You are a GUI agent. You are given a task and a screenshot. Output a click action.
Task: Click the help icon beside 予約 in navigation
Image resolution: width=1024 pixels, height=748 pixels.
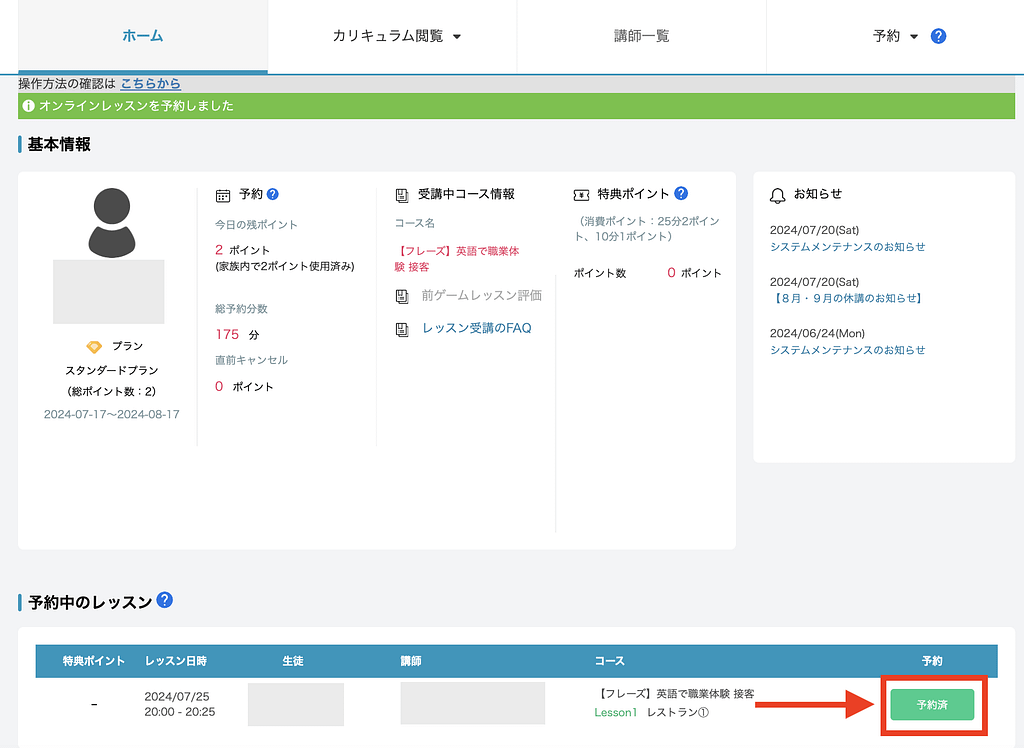(938, 36)
